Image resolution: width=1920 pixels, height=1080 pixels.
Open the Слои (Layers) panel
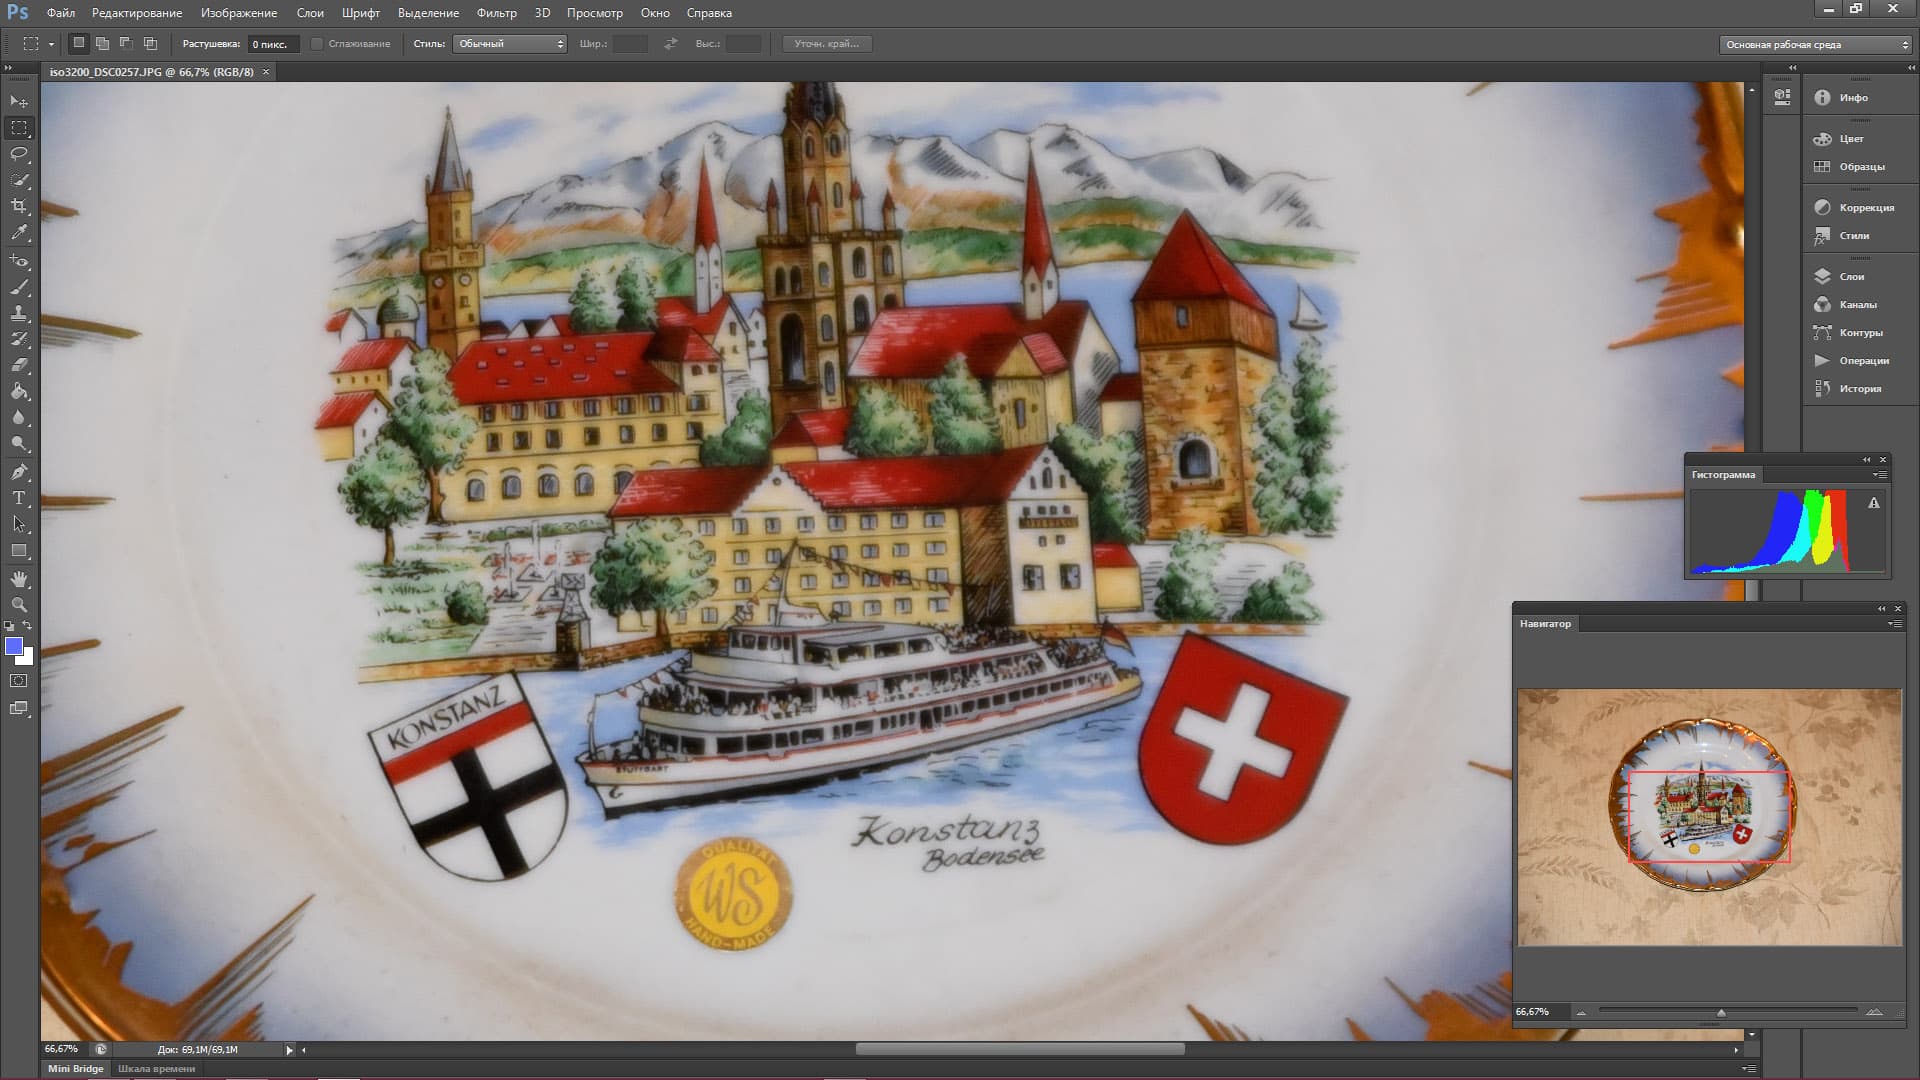1850,277
